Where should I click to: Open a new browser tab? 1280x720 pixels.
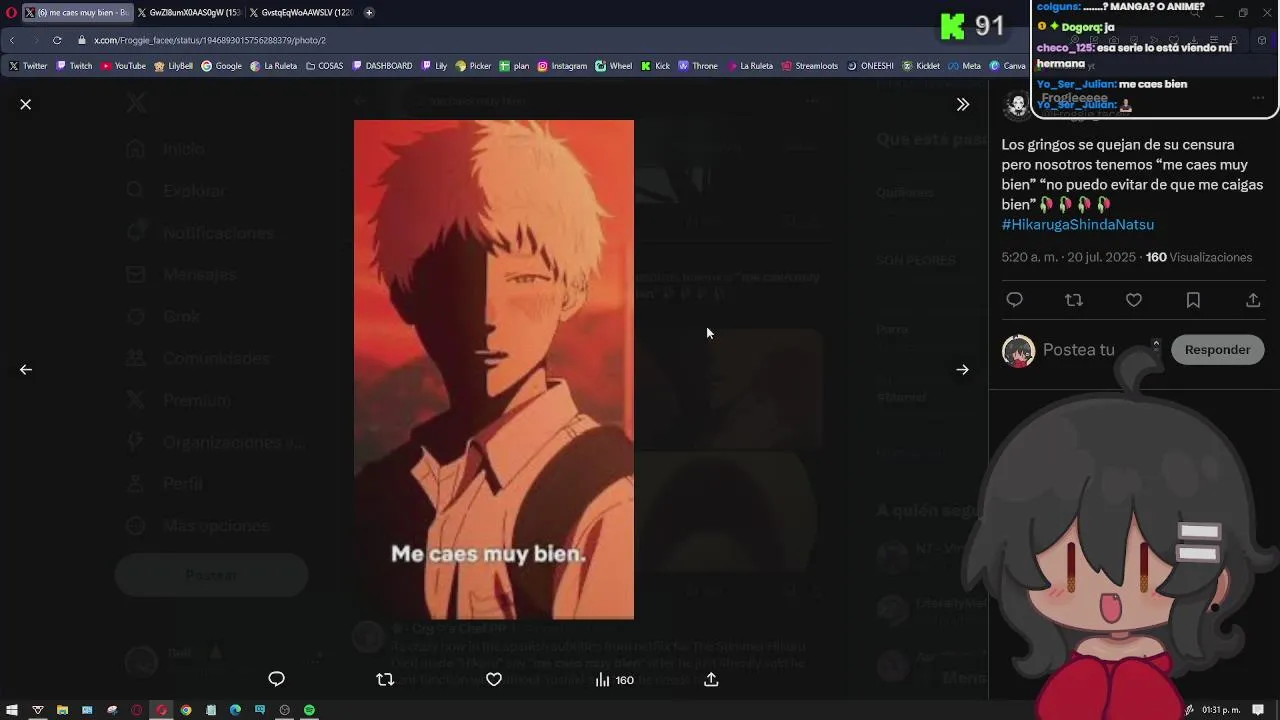(x=369, y=13)
